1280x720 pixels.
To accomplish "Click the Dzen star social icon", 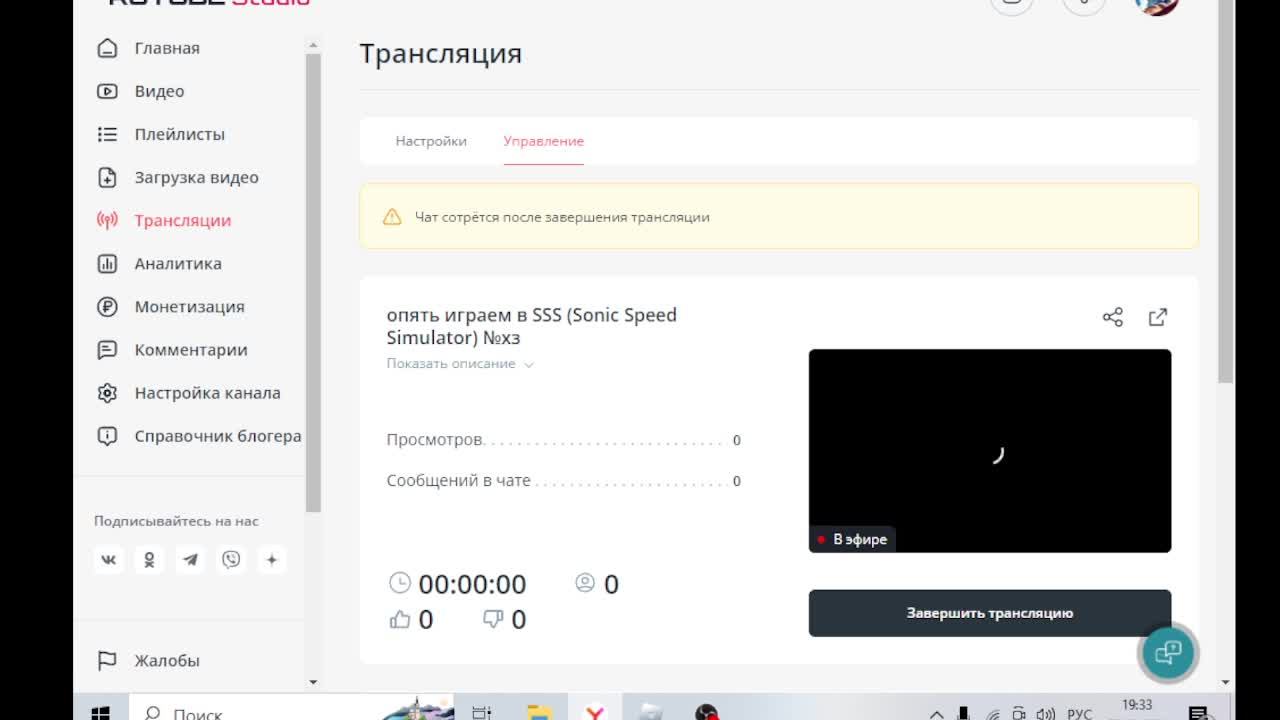I will (271, 560).
